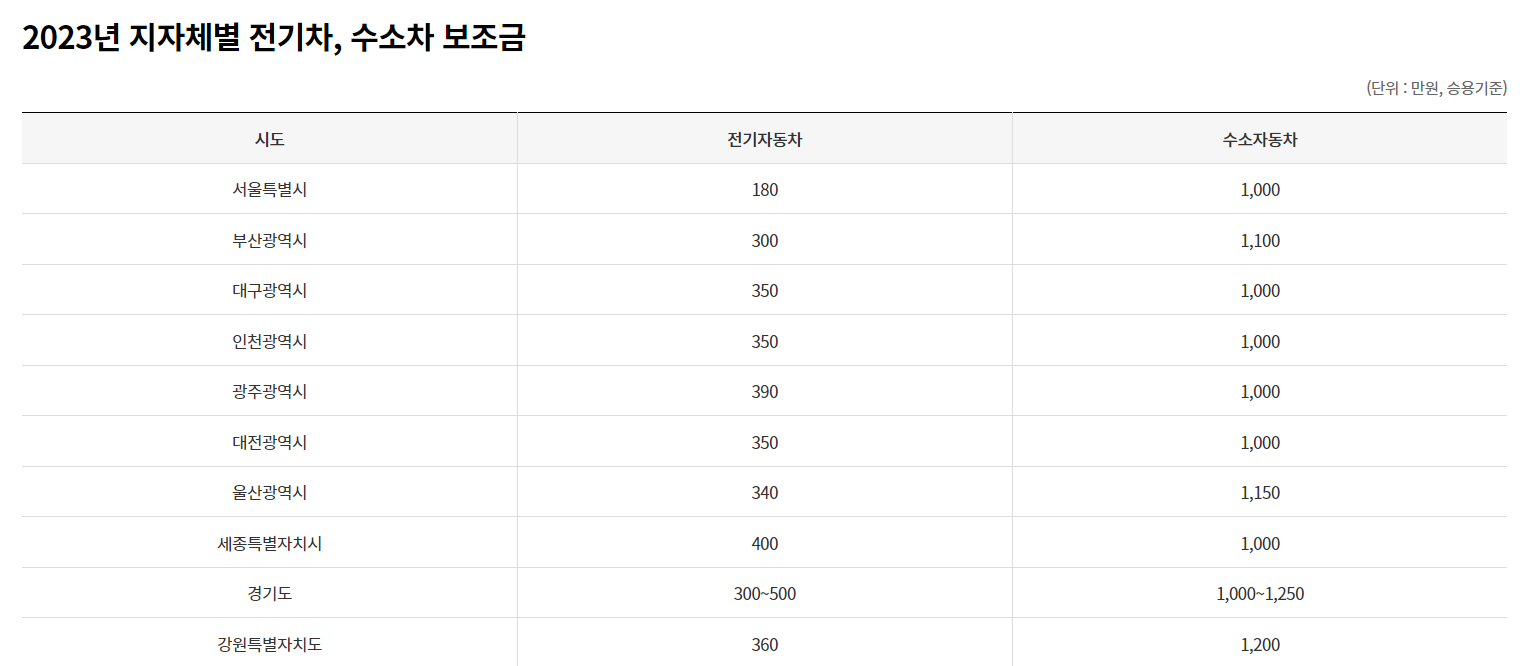Click the 수소자동차 column header
The height and width of the screenshot is (666, 1536).
point(1260,140)
